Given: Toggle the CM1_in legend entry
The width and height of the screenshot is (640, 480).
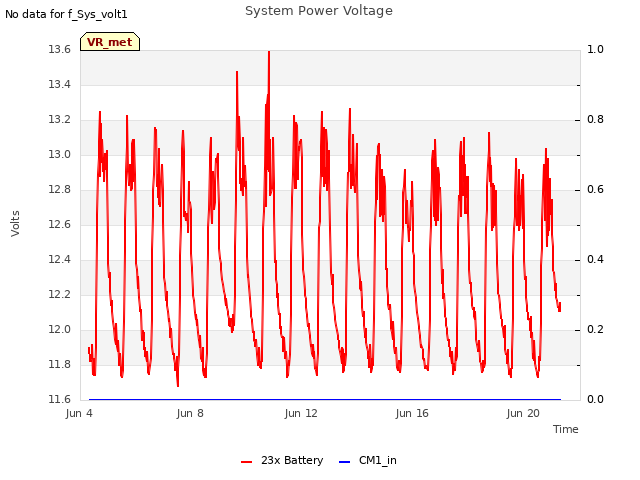Looking at the screenshot, I should [368, 460].
